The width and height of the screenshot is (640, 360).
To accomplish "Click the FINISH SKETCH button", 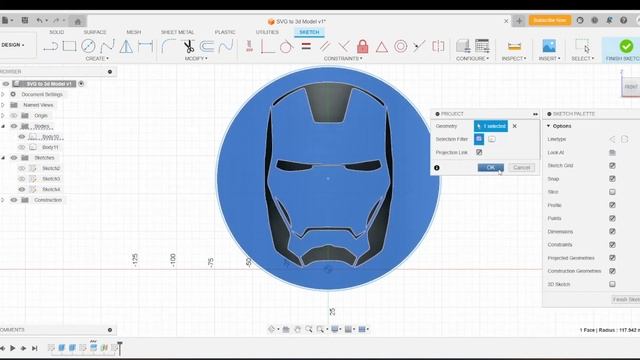I will tap(623, 50).
